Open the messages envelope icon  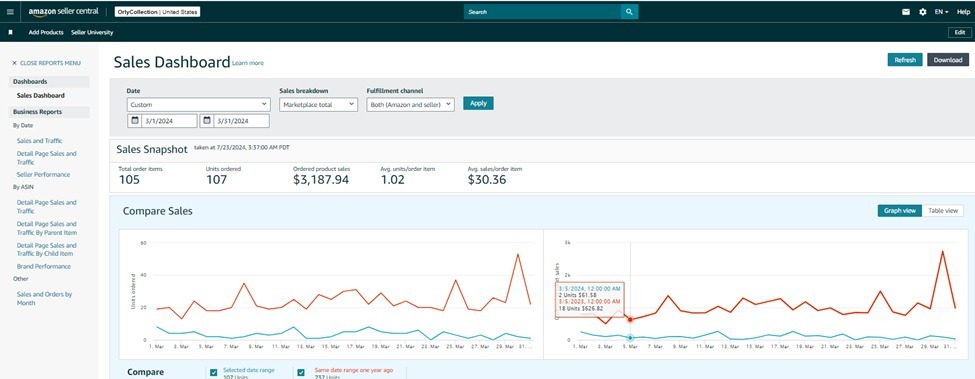pos(906,12)
